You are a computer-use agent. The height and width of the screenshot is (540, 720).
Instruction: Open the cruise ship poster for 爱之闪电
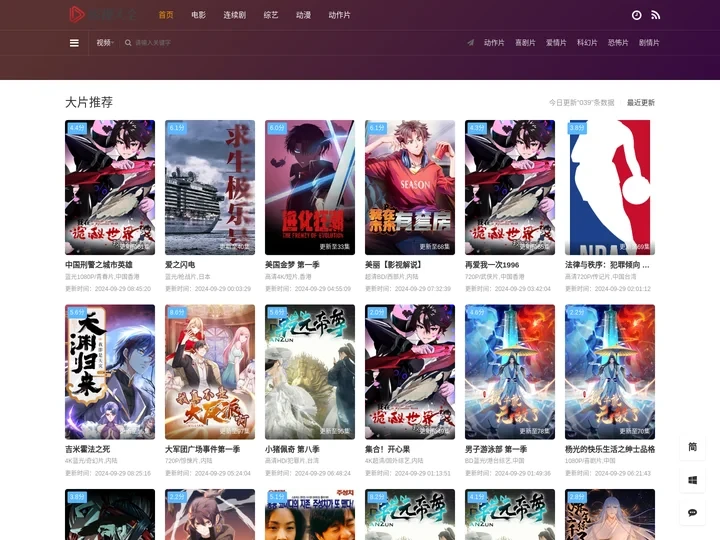point(210,187)
